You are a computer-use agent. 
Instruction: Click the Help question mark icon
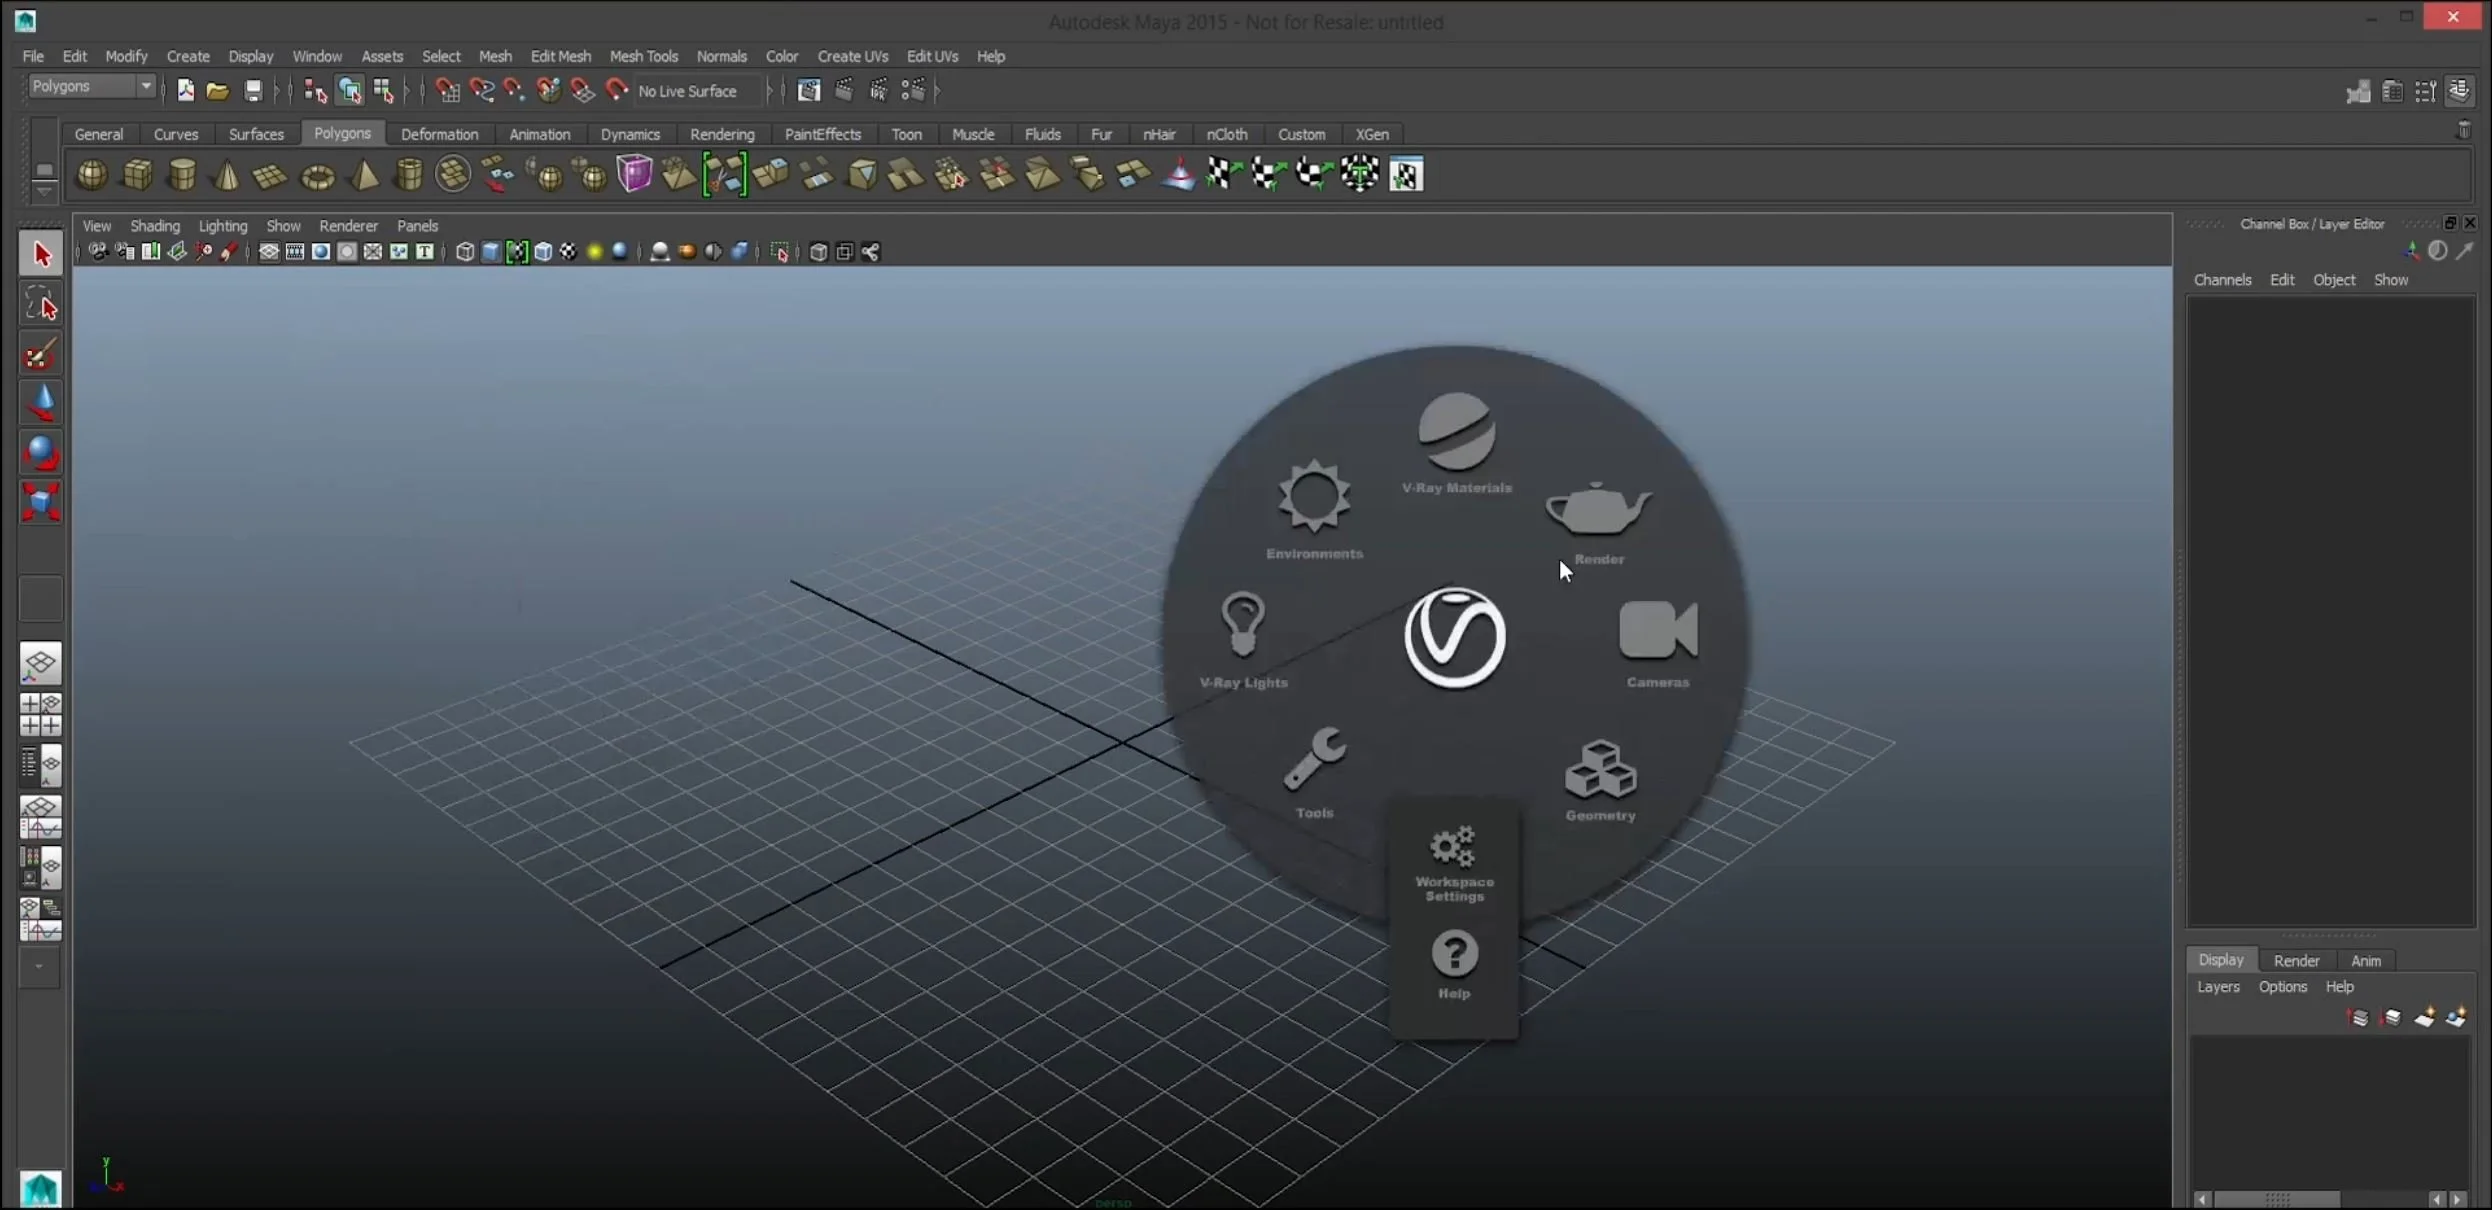point(1454,954)
